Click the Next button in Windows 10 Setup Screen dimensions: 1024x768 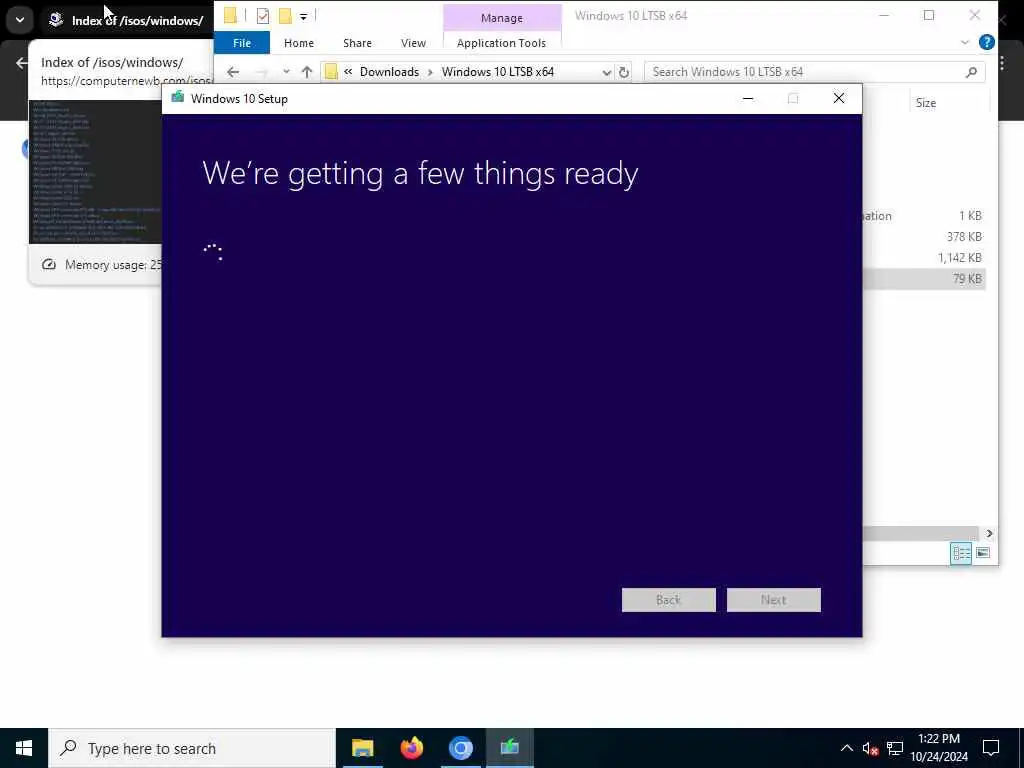tap(773, 600)
